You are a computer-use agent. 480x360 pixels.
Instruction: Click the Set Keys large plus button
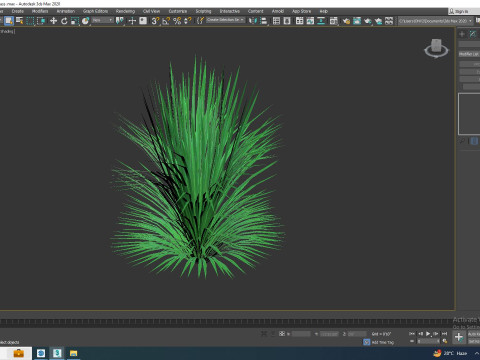pyautogui.click(x=459, y=337)
